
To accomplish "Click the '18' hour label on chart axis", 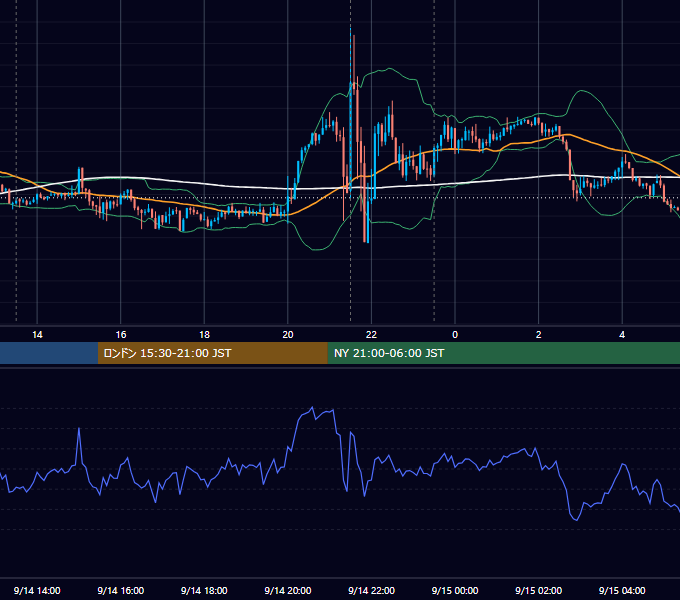I will (x=204, y=335).
